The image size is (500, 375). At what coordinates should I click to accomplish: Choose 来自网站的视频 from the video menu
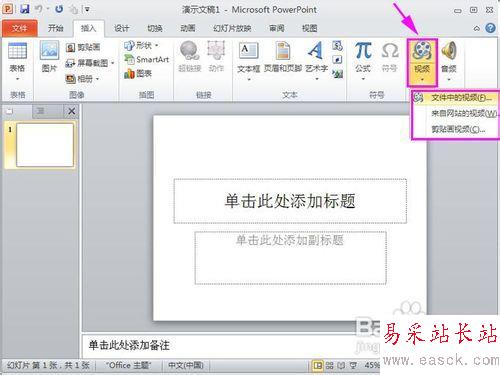[455, 113]
